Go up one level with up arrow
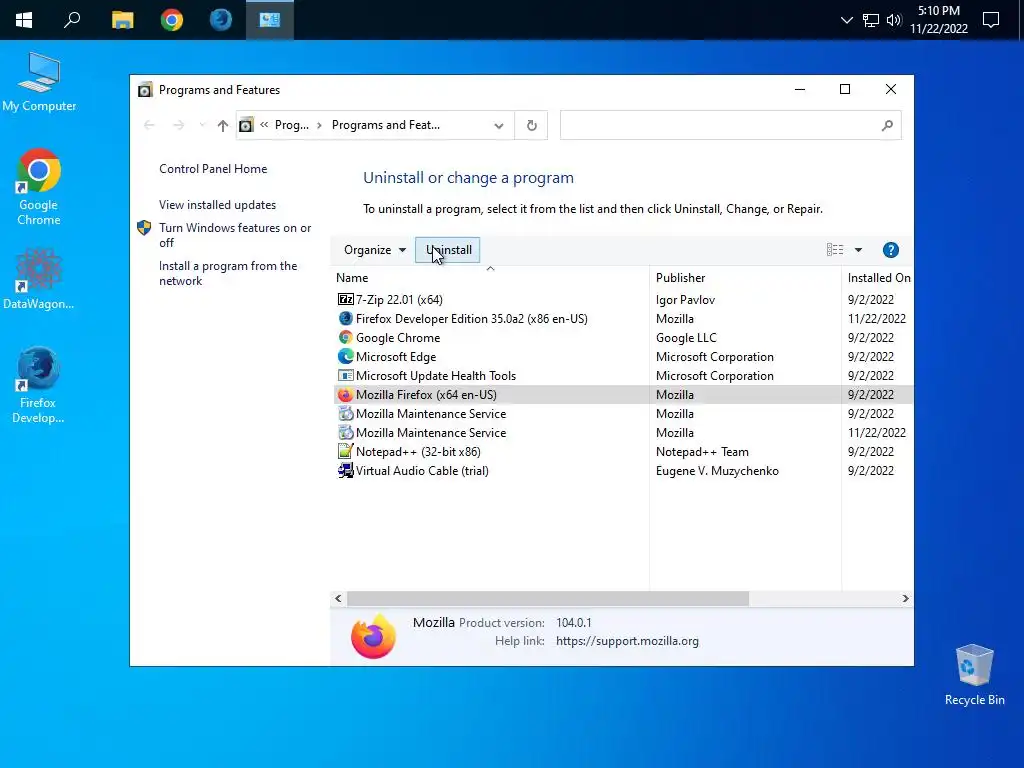Image resolution: width=1024 pixels, height=768 pixels. click(223, 125)
